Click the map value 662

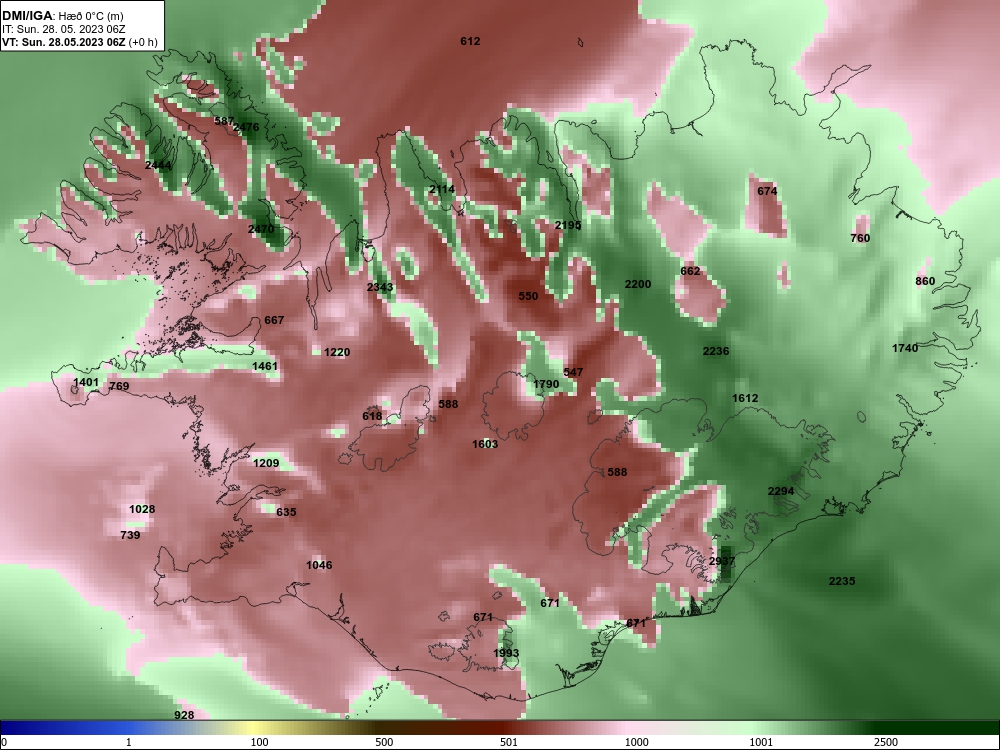(690, 271)
